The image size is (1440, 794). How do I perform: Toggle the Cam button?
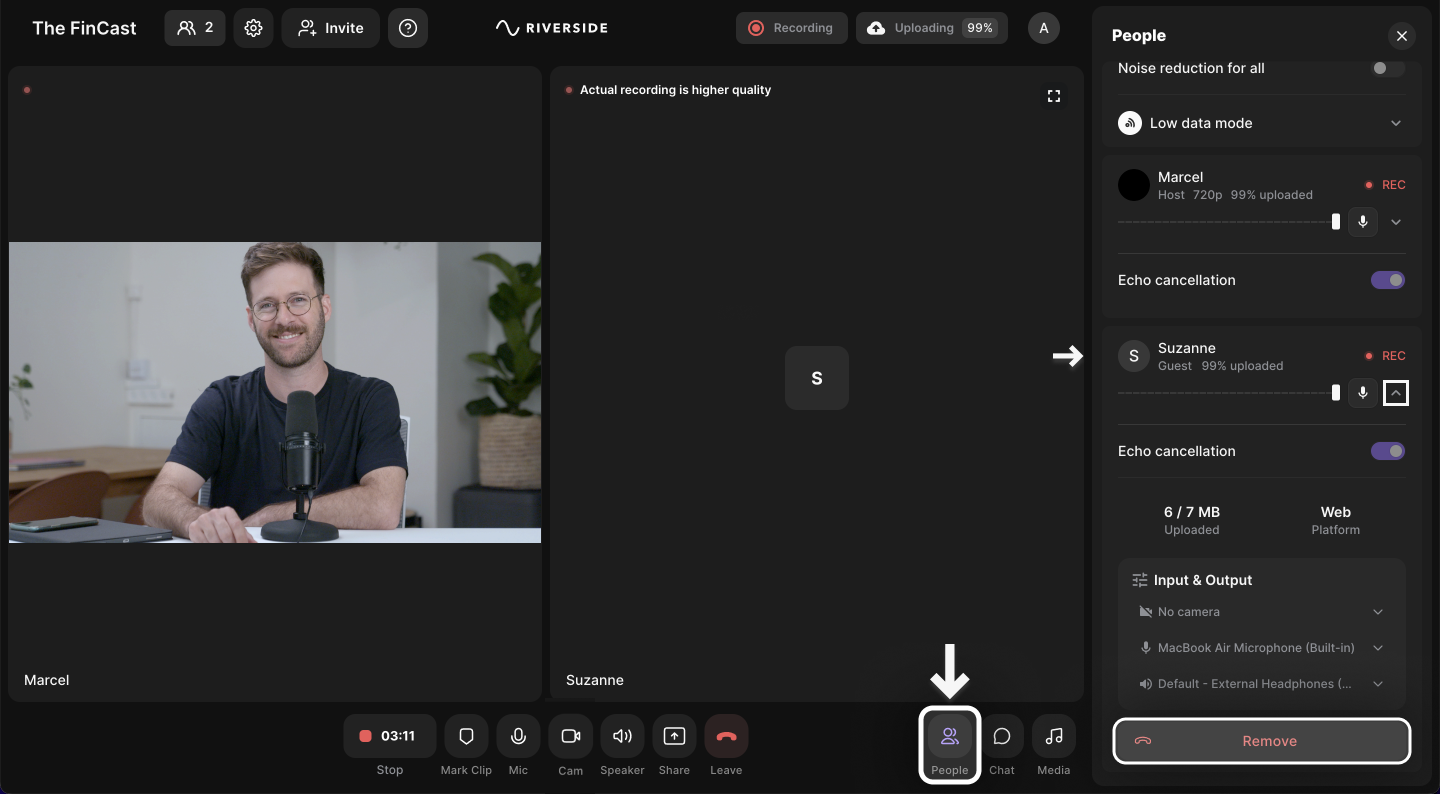pos(570,736)
